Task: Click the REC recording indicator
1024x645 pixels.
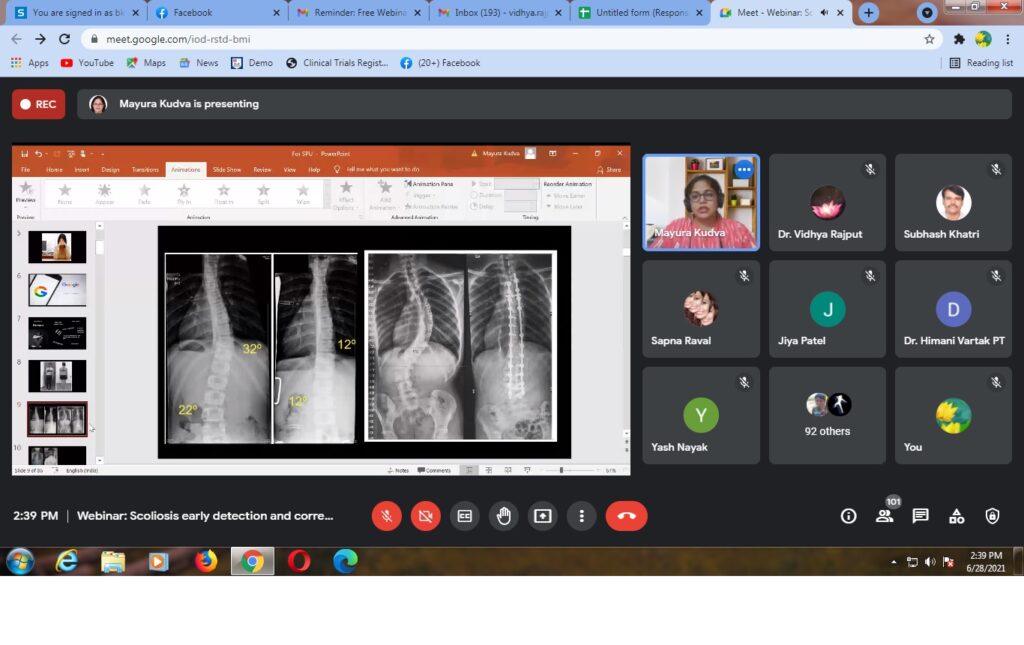Action: [x=39, y=104]
